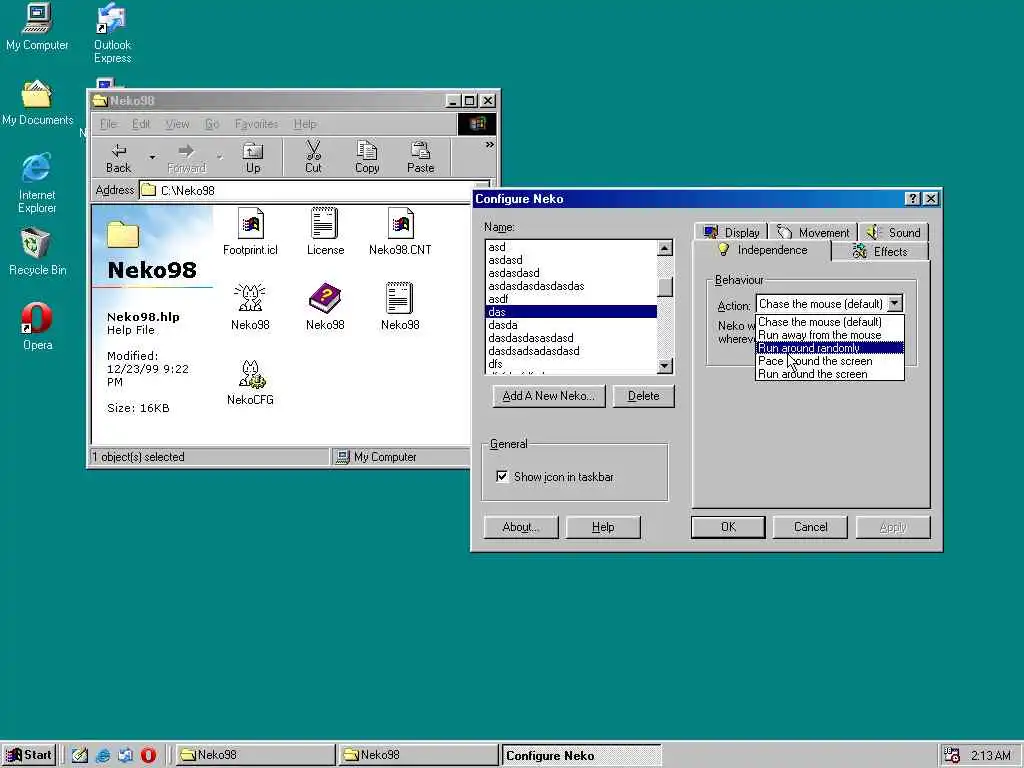The width and height of the screenshot is (1024, 768).
Task: Select the Footprint.icl file icon
Action: tap(250, 231)
